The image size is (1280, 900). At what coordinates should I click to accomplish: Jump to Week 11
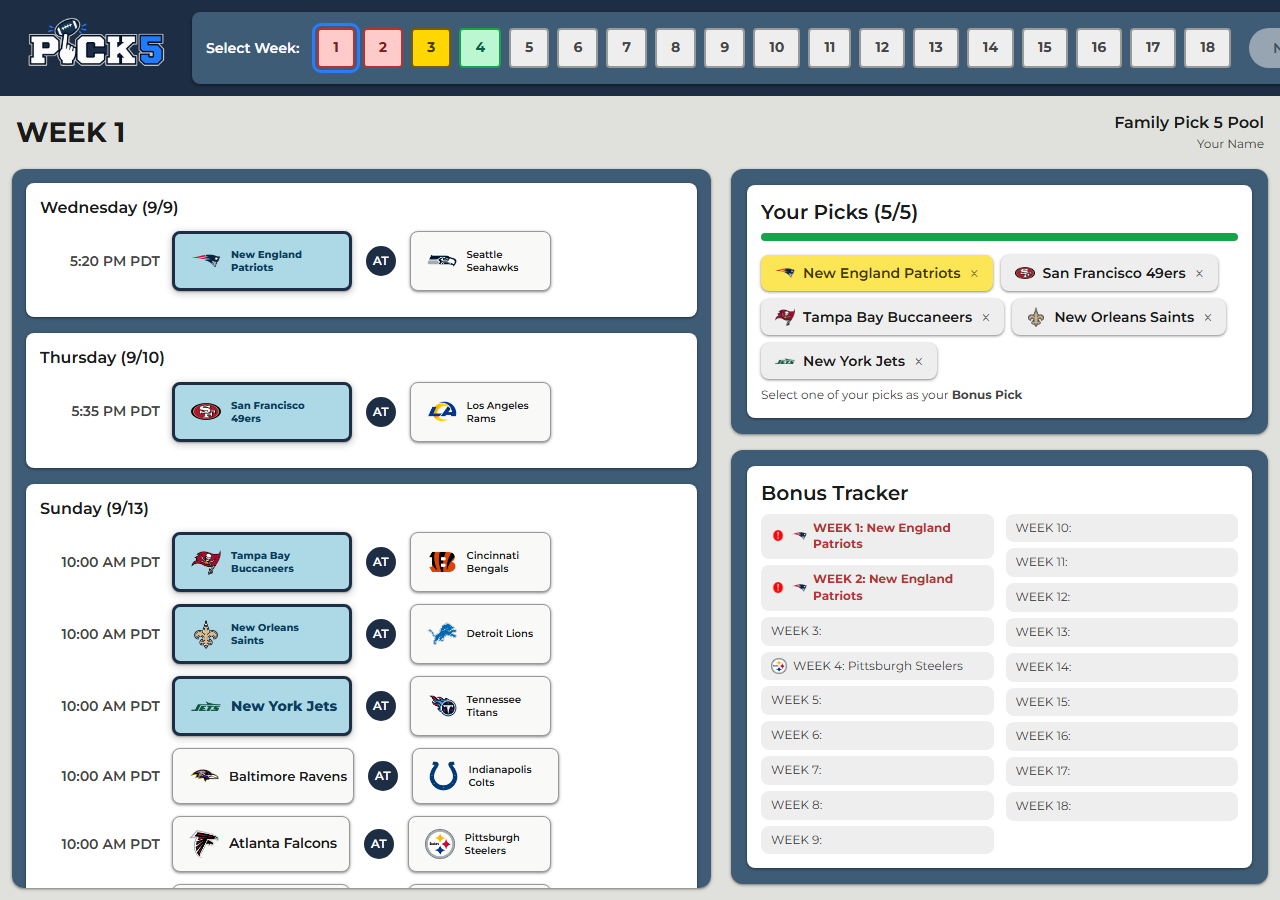tap(829, 48)
